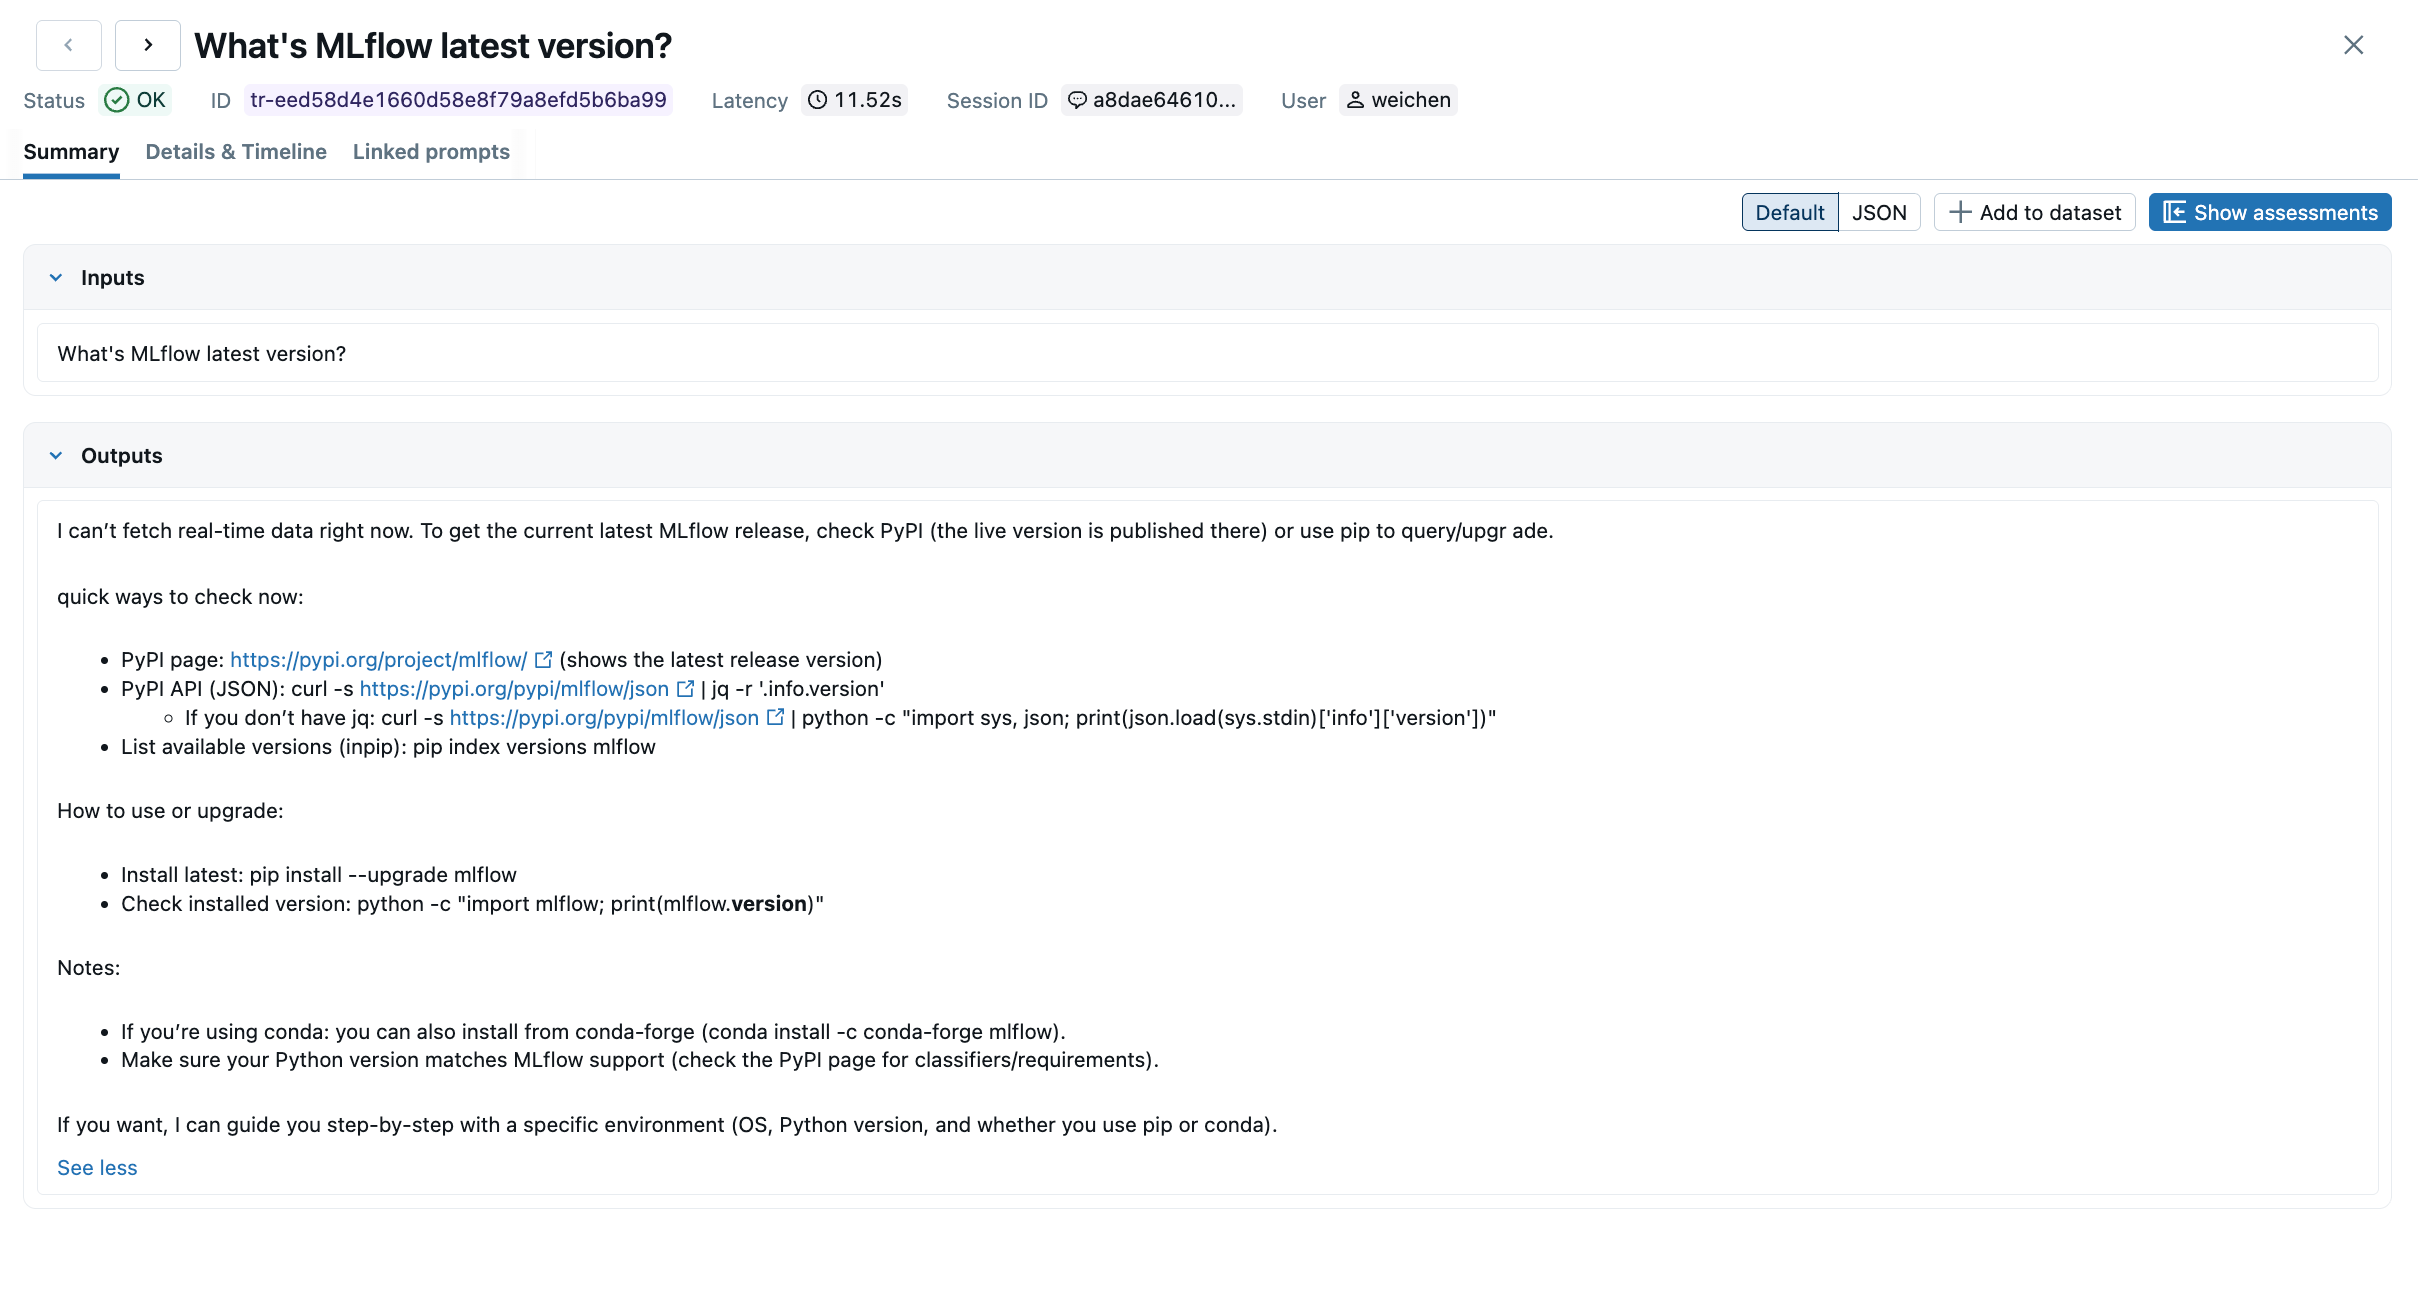Click the 'Check installed version' bullet
Screen dimensions: 2418x1304
472,904
